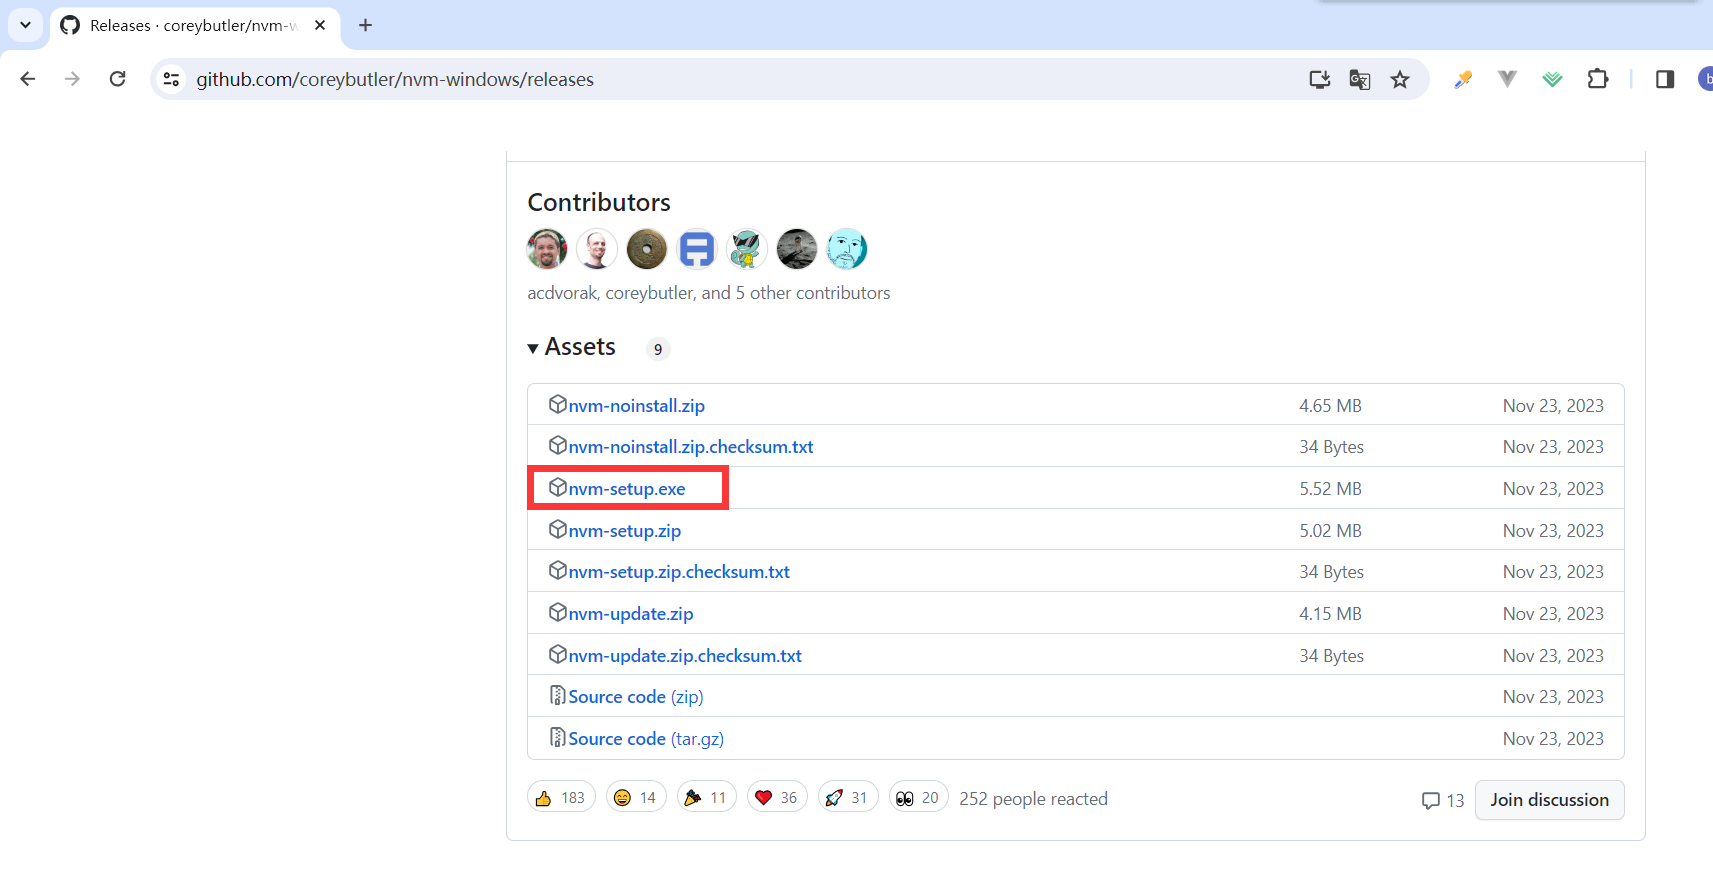Download nvm-setup.zip.checksum.txt
Screen dimensions: 1713x881
coord(679,572)
